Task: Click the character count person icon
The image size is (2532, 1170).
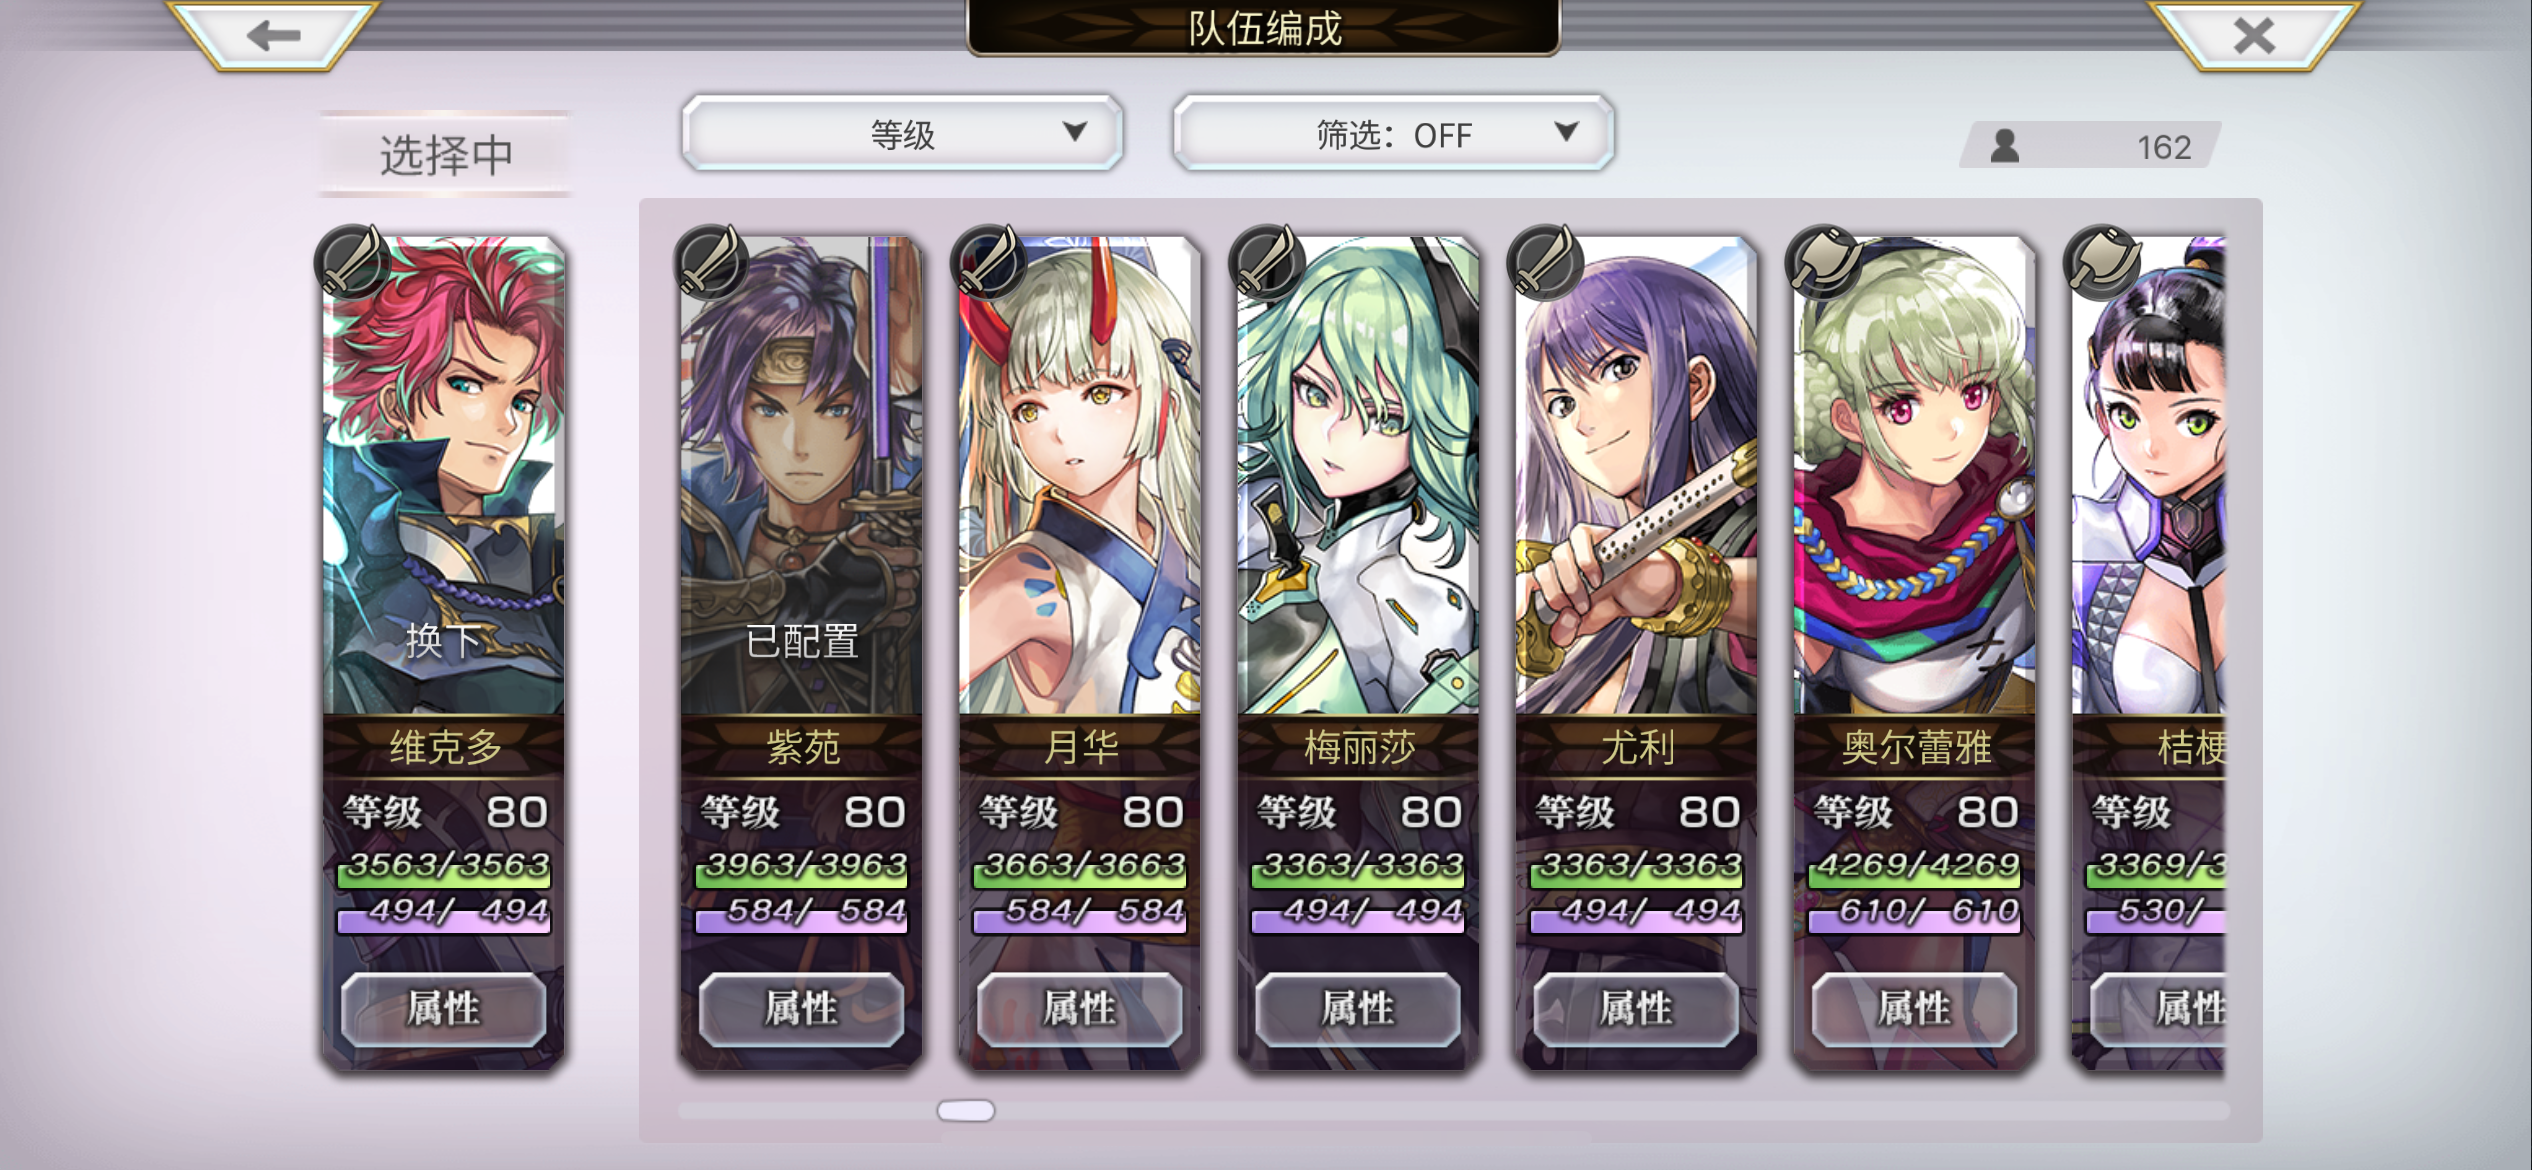Action: pyautogui.click(x=2004, y=146)
